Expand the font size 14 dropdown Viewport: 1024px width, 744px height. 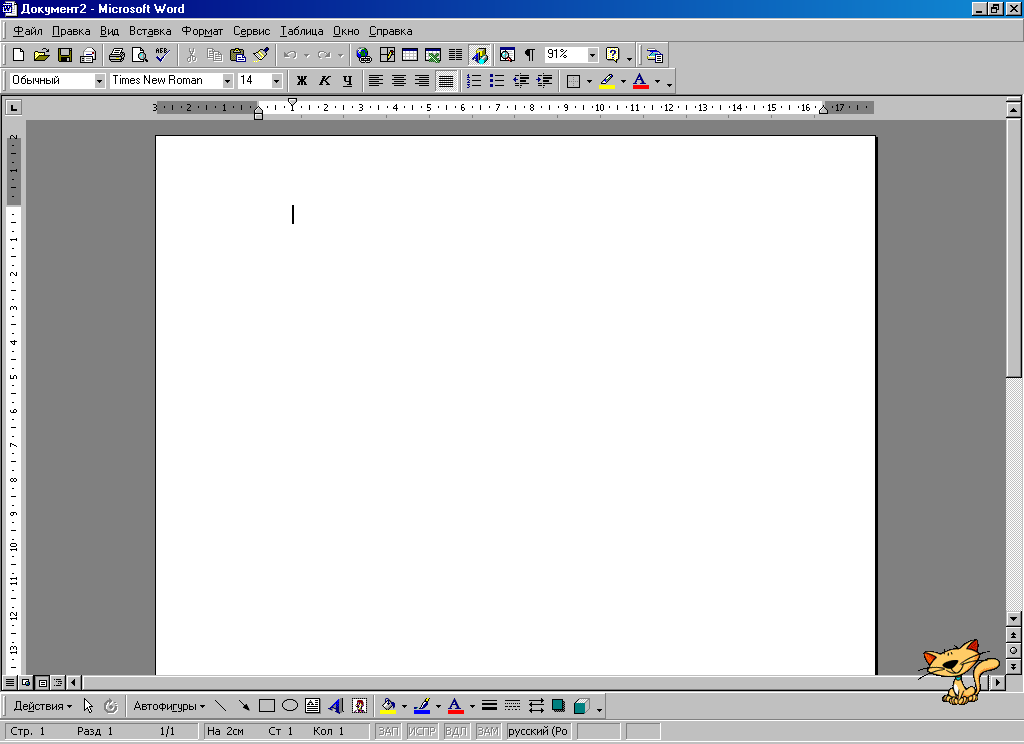tap(276, 81)
